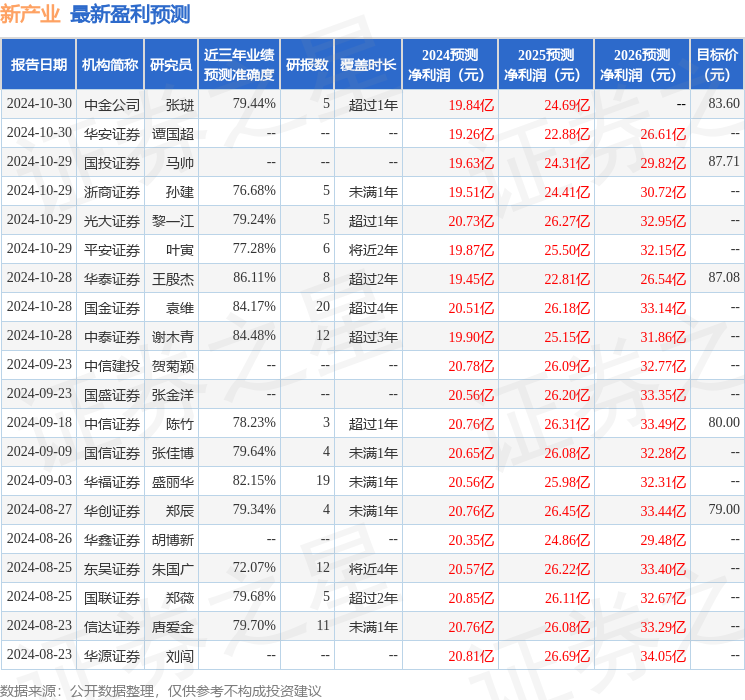Click the 数据来源 disclaimer footnote
Viewport: 745px width, 700px height.
point(161,690)
